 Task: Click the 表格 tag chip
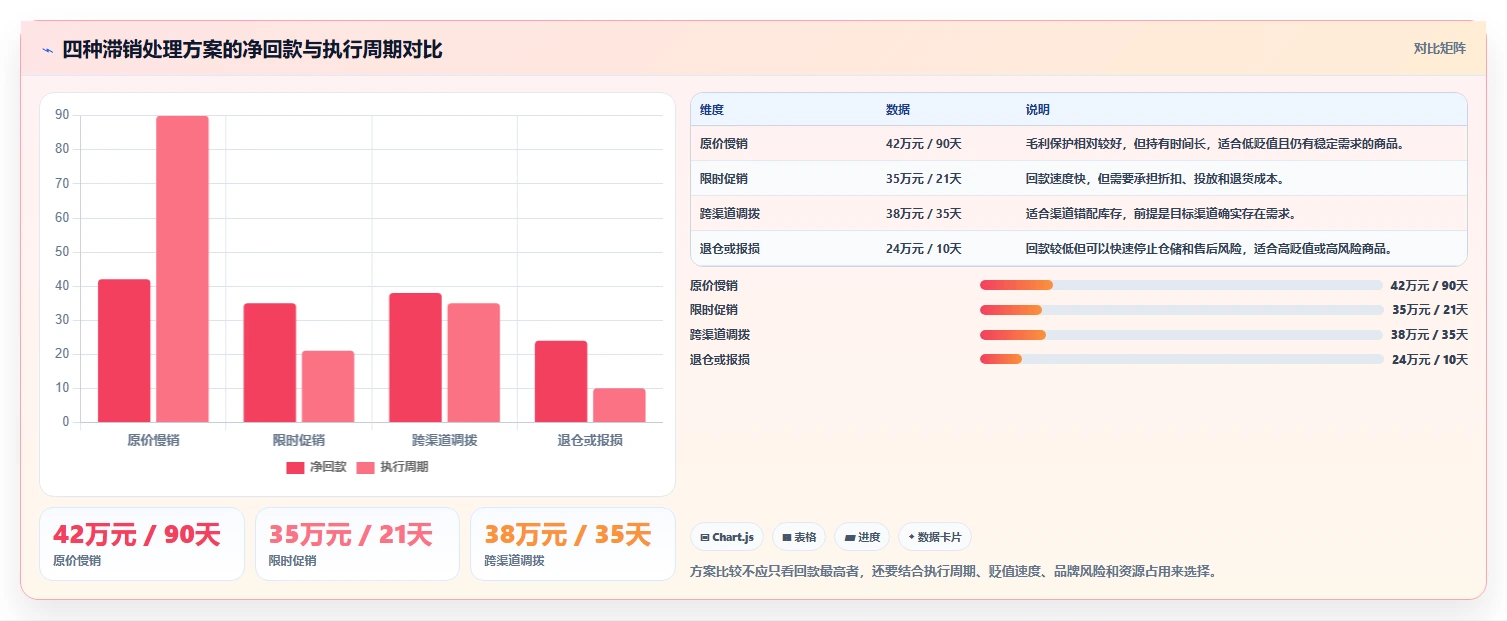[x=799, y=537]
